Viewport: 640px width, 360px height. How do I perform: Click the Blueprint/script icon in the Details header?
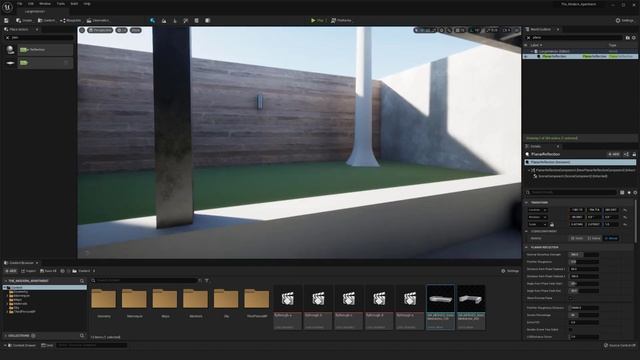pyautogui.click(x=627, y=154)
